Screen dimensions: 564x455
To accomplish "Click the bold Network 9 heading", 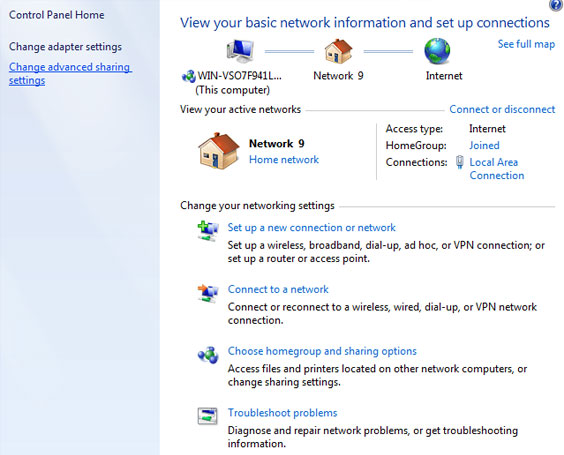I will 277,144.
